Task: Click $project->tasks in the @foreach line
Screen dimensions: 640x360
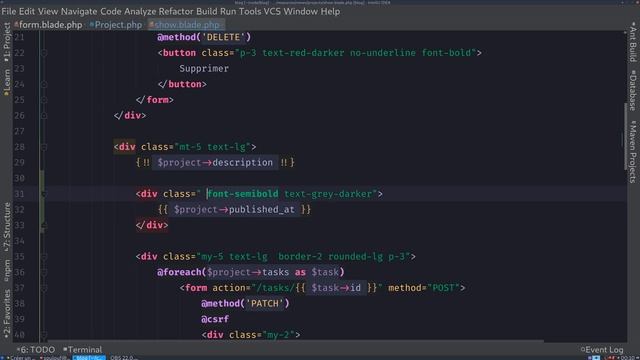Action: 248,272
